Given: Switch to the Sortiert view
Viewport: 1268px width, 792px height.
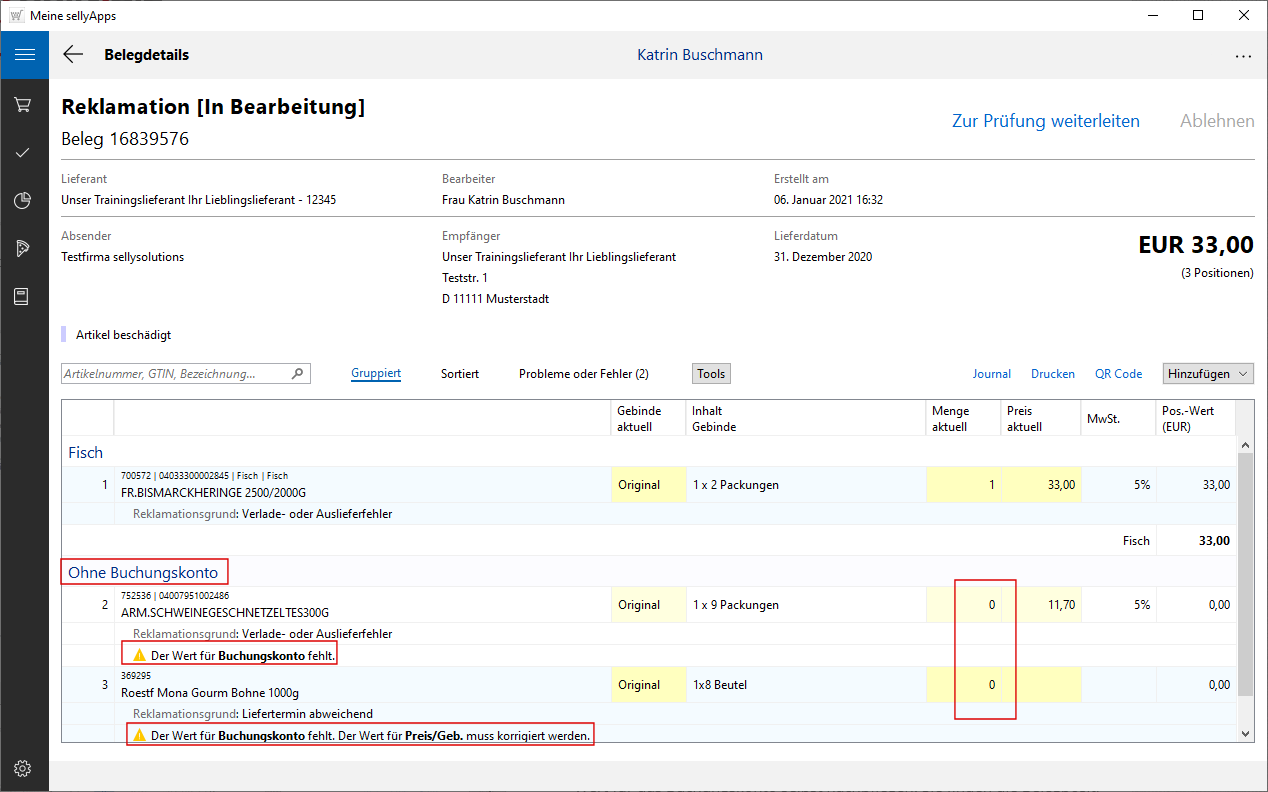Looking at the screenshot, I should [x=460, y=374].
